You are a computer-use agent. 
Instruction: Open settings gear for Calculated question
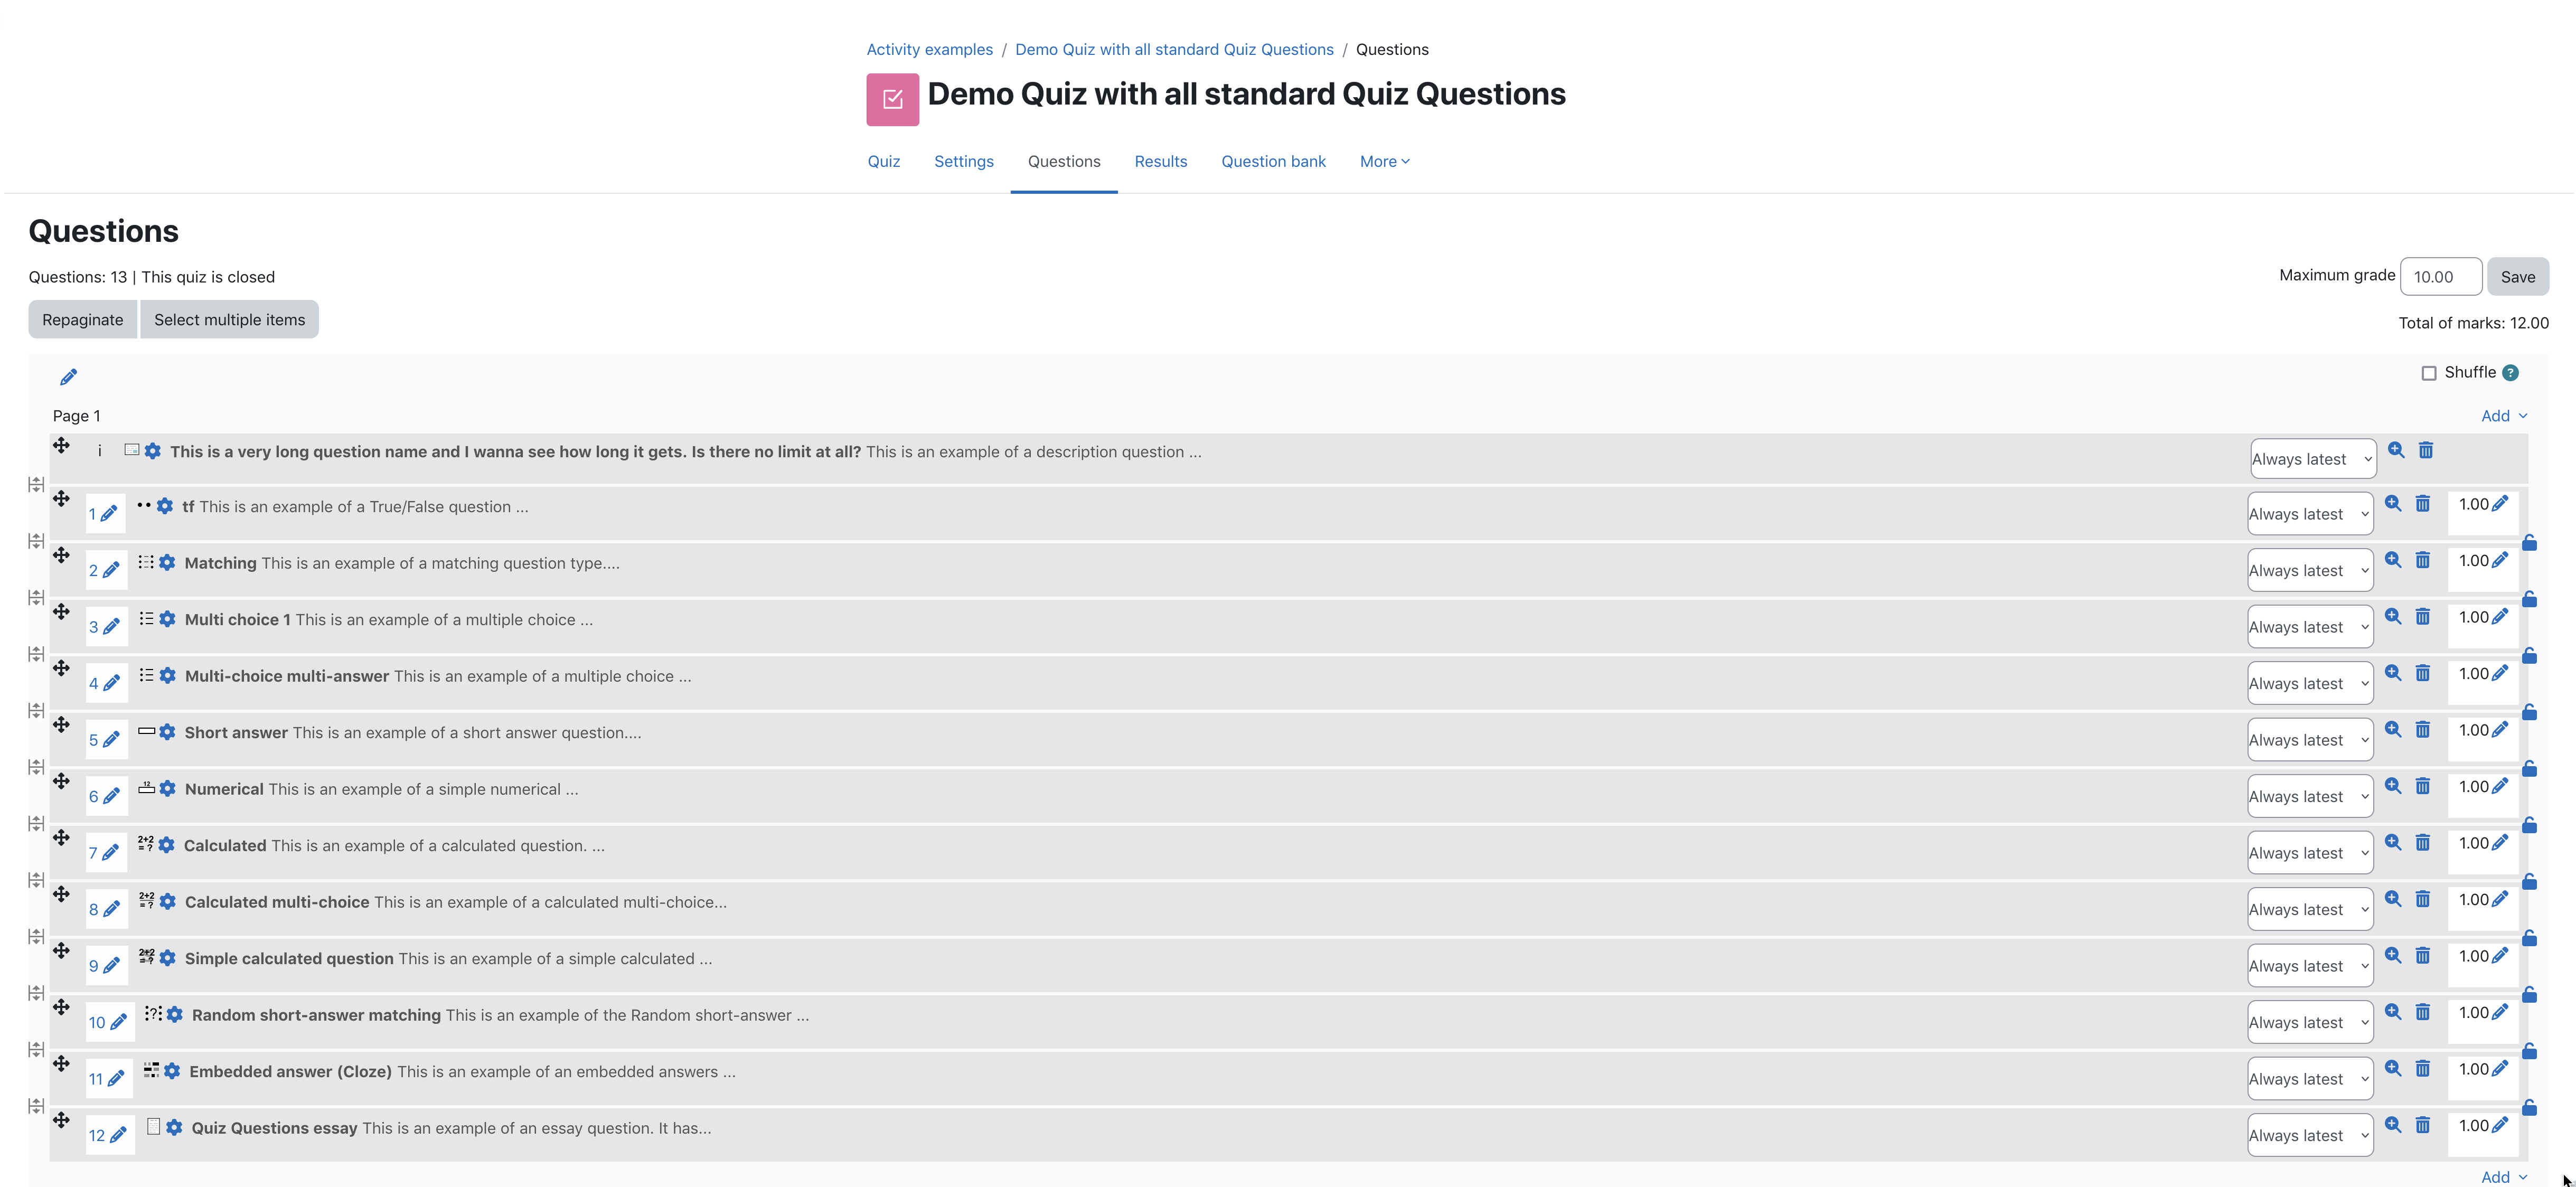click(167, 845)
